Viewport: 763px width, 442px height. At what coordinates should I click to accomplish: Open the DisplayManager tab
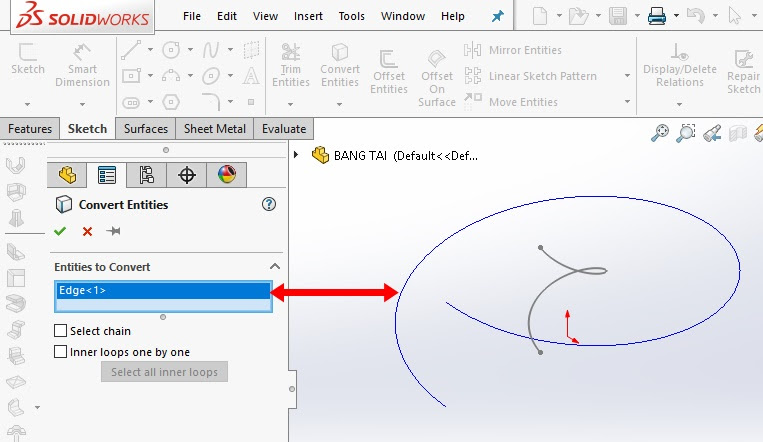click(x=227, y=175)
